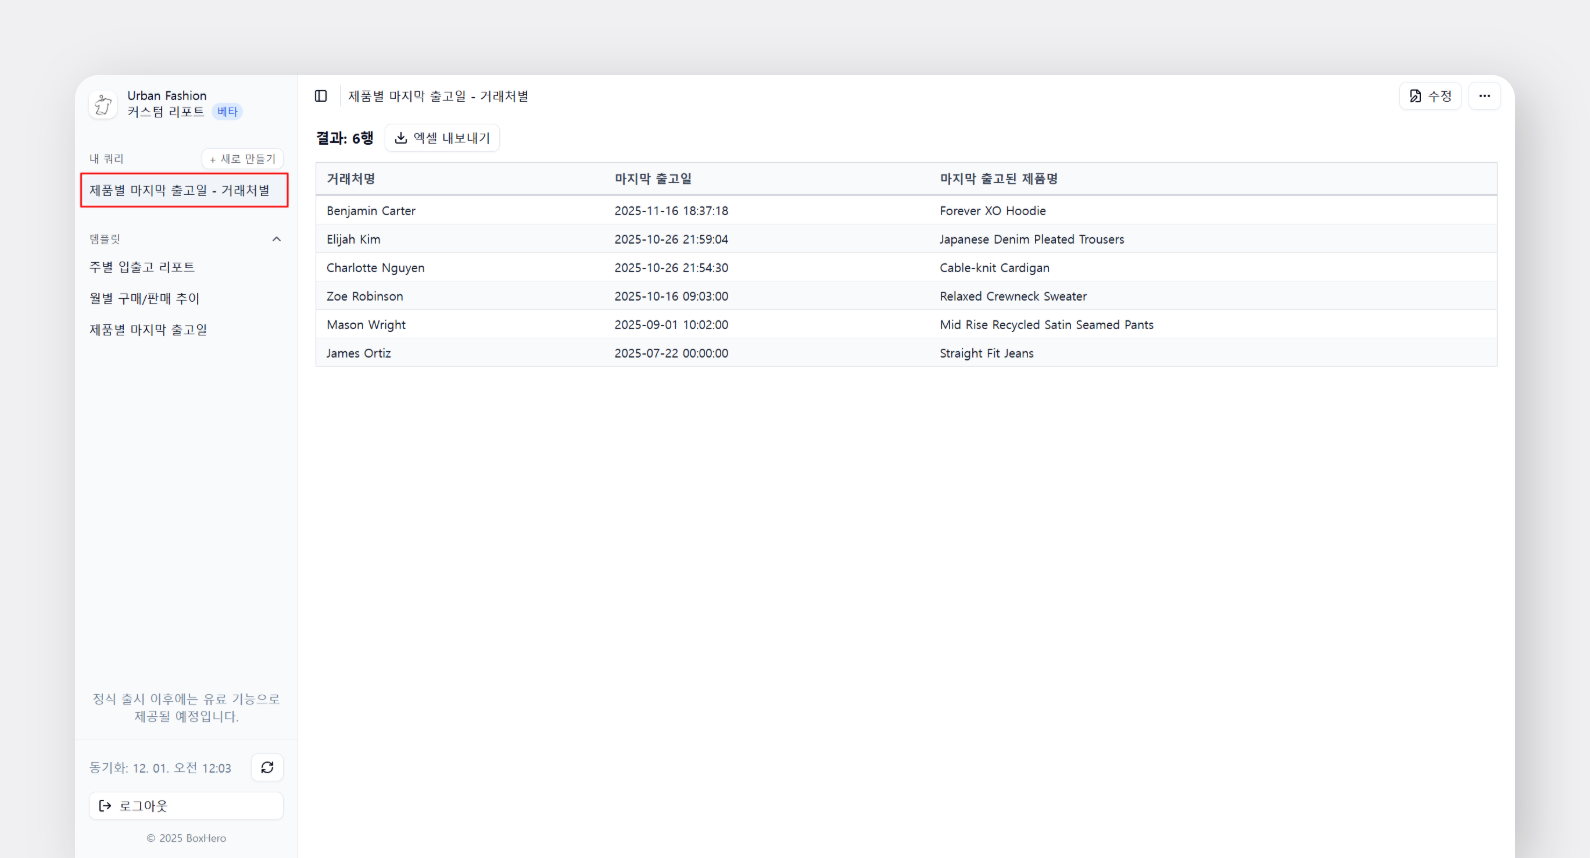Open 제품별 마지막 출고일 template
Image resolution: width=1590 pixels, height=858 pixels.
[x=148, y=330]
